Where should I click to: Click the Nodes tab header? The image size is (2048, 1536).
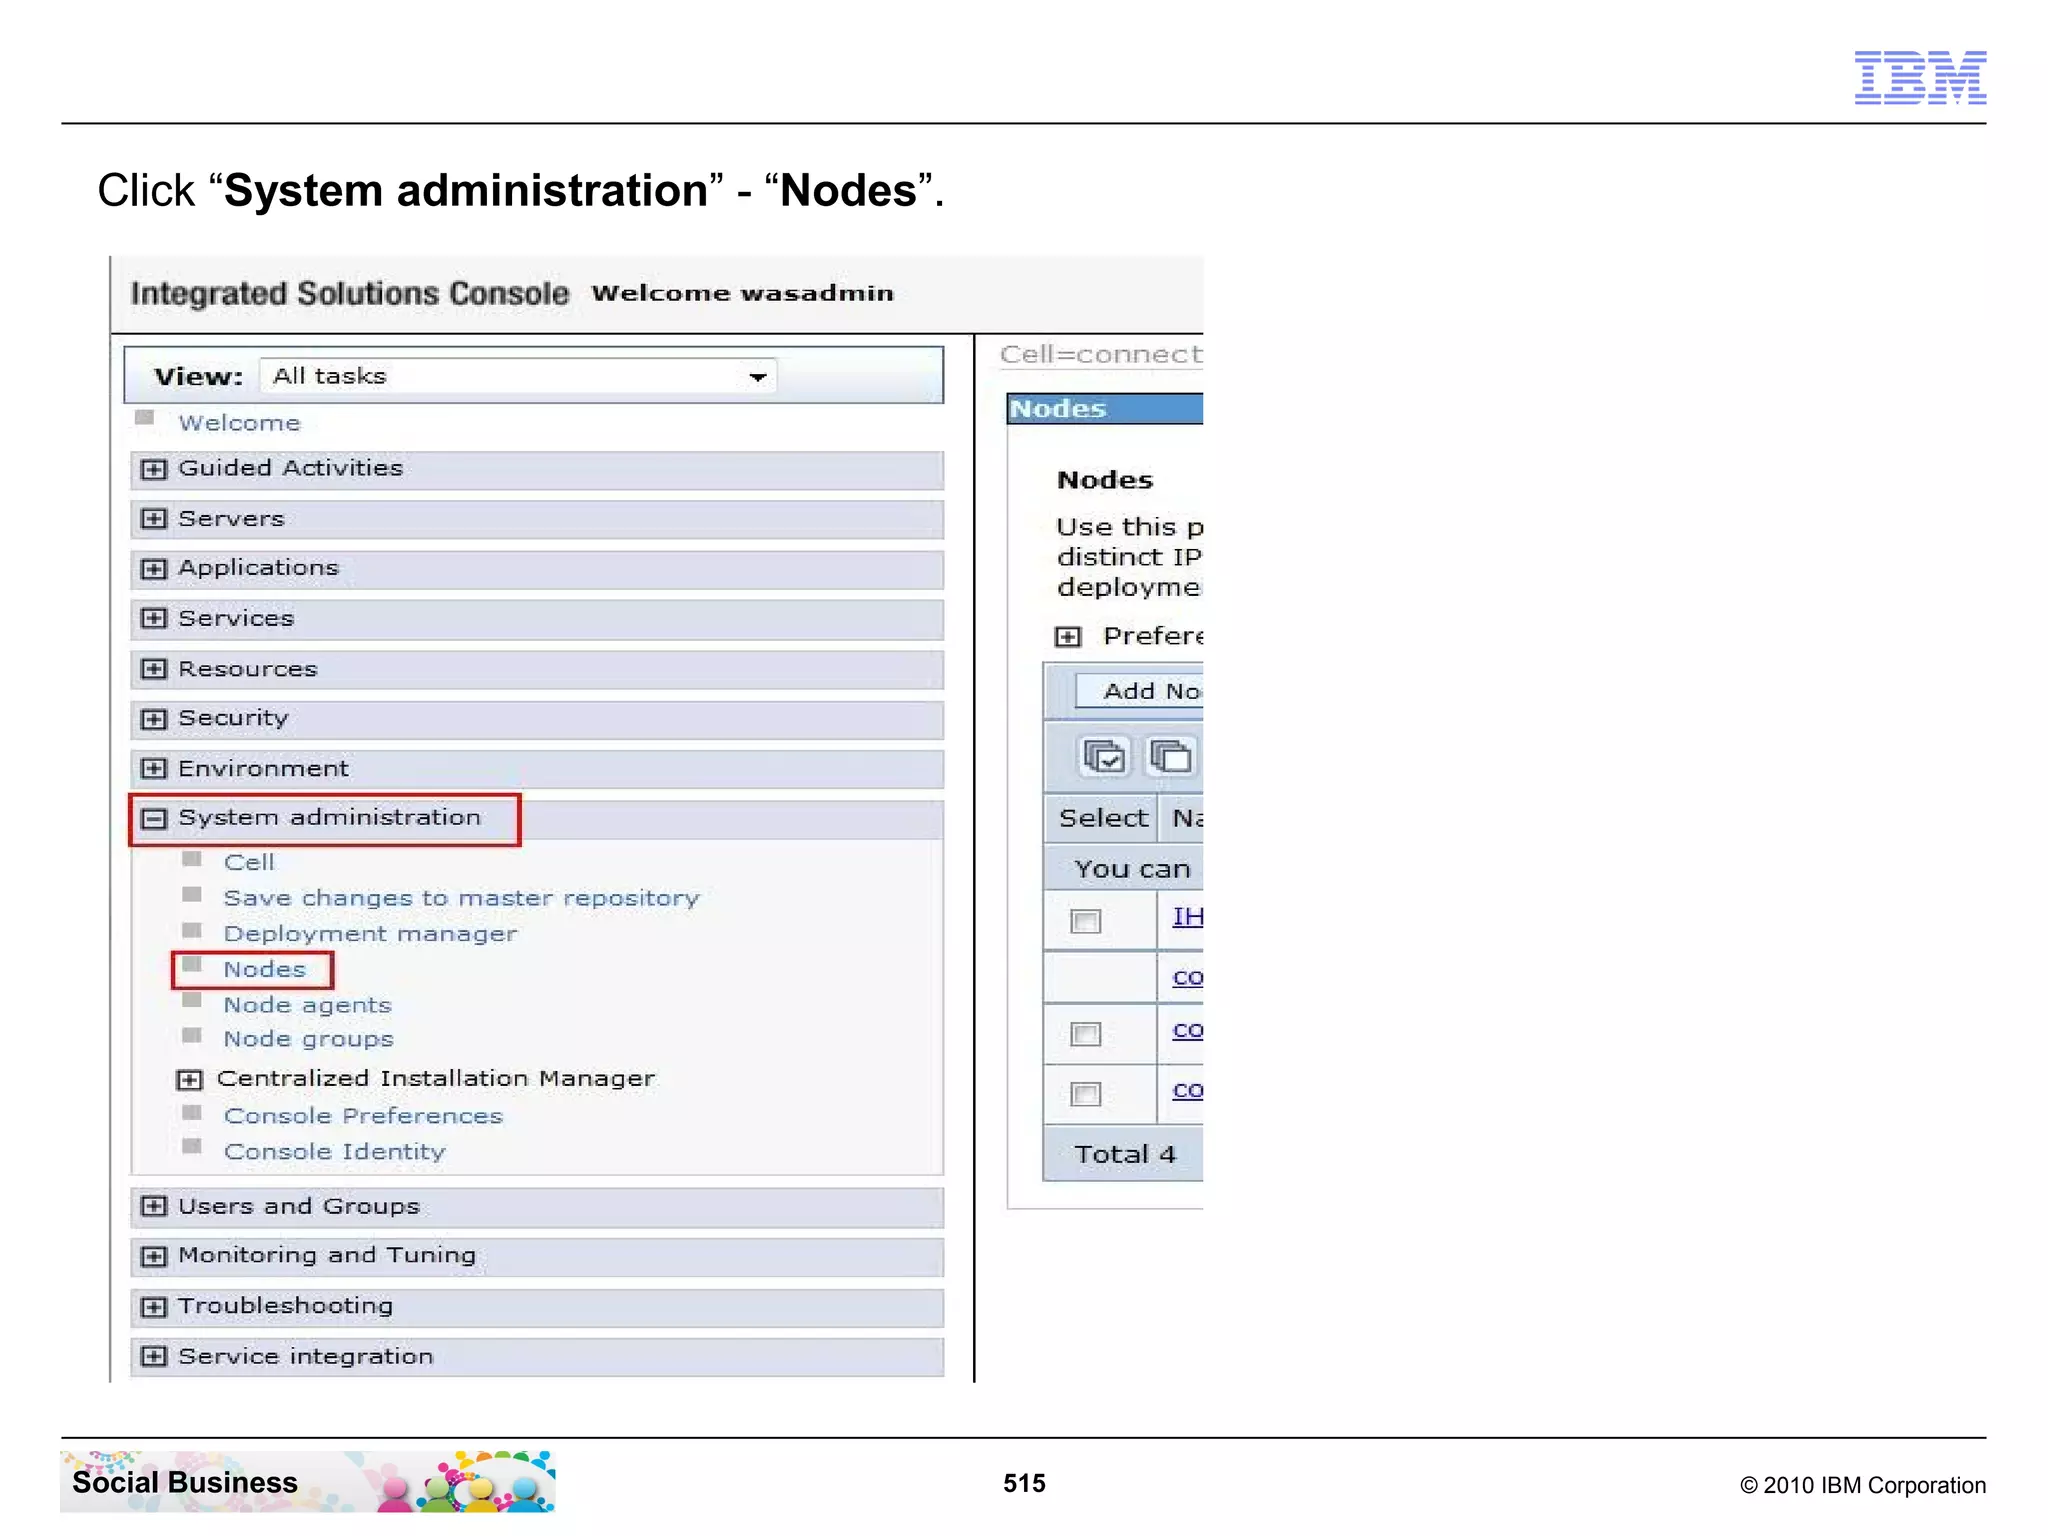click(1105, 409)
